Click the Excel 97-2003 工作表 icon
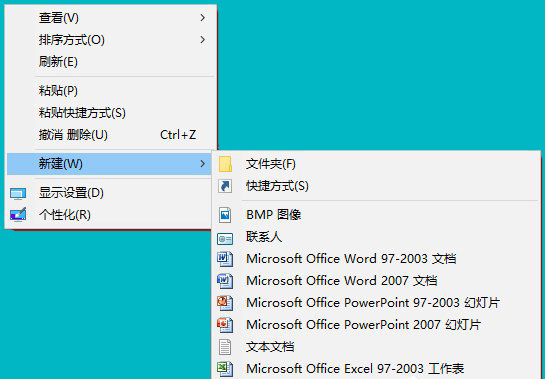 click(x=225, y=369)
